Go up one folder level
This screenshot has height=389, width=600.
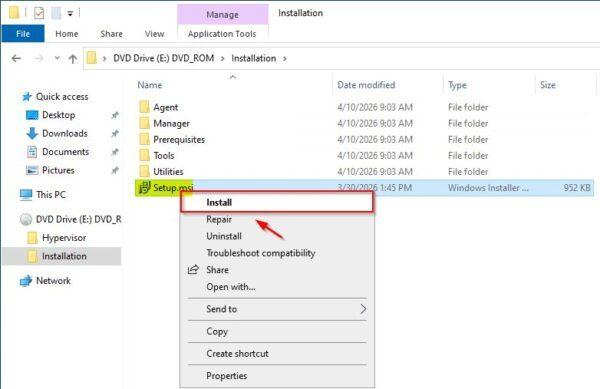73,59
